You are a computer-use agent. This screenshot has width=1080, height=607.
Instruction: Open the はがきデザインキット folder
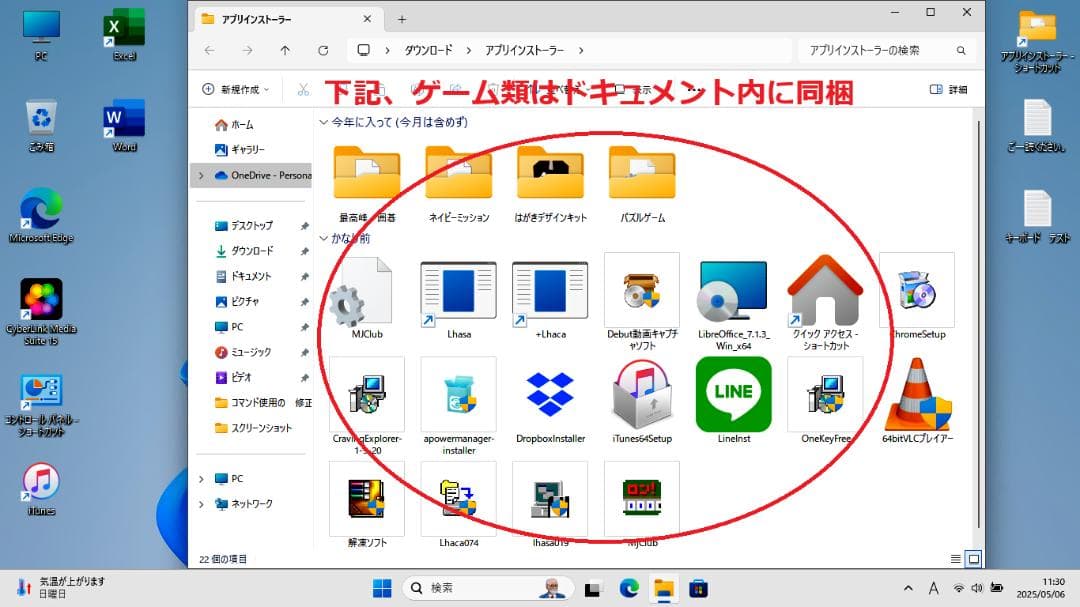pos(550,172)
